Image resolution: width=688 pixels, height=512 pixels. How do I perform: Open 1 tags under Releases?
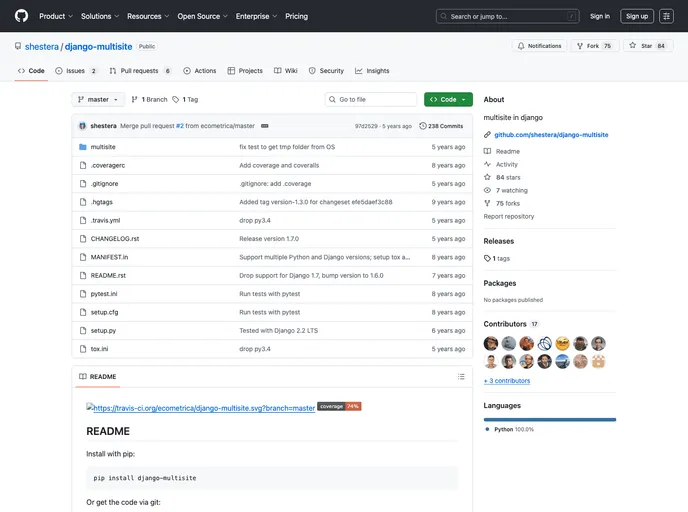coord(497,258)
